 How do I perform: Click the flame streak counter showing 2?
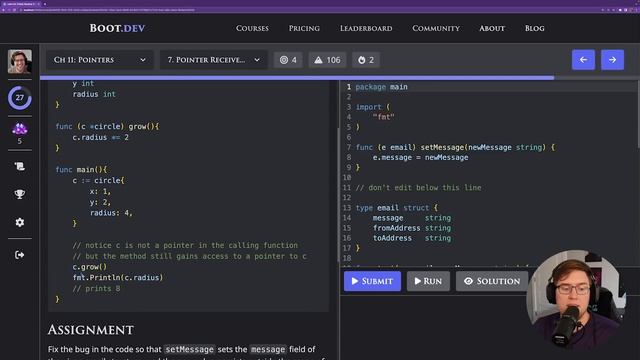366,60
